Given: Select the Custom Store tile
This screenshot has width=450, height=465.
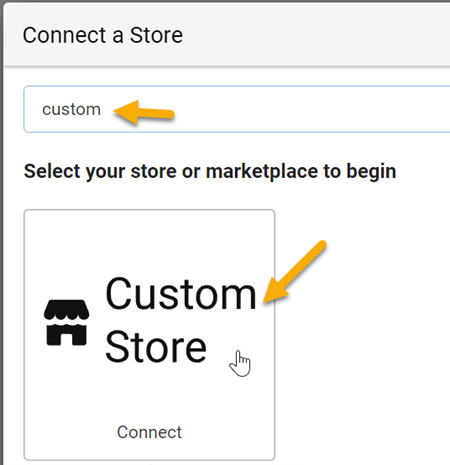Looking at the screenshot, I should (149, 335).
